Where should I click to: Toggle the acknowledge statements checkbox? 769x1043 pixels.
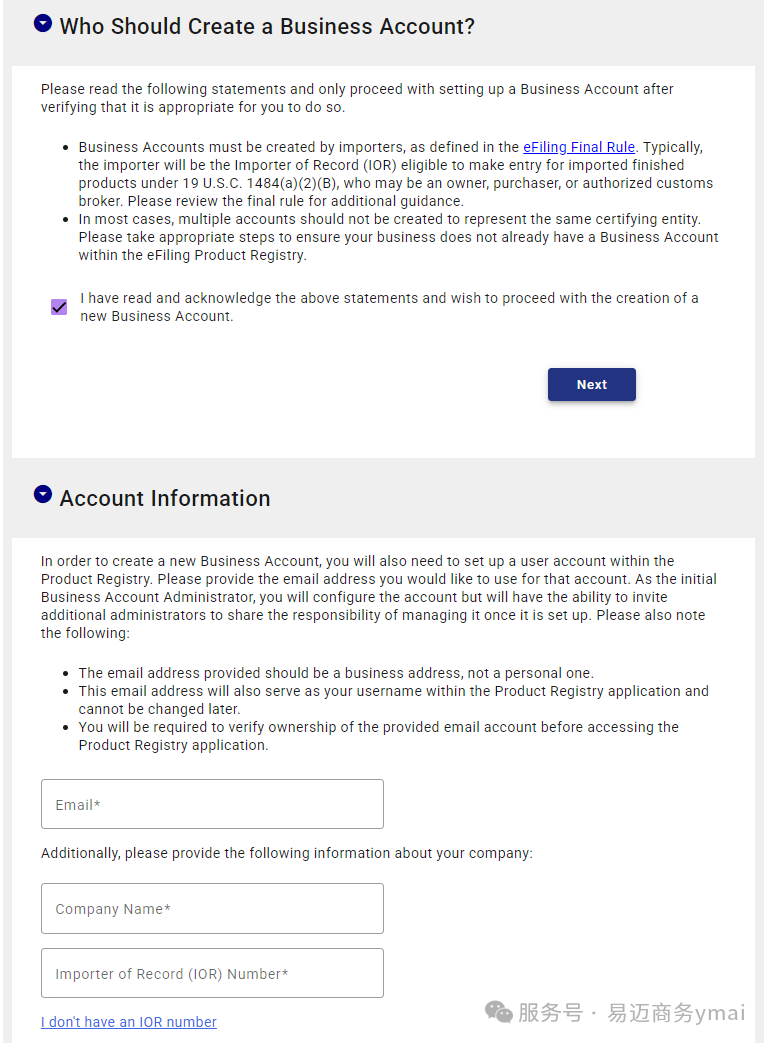tap(59, 307)
